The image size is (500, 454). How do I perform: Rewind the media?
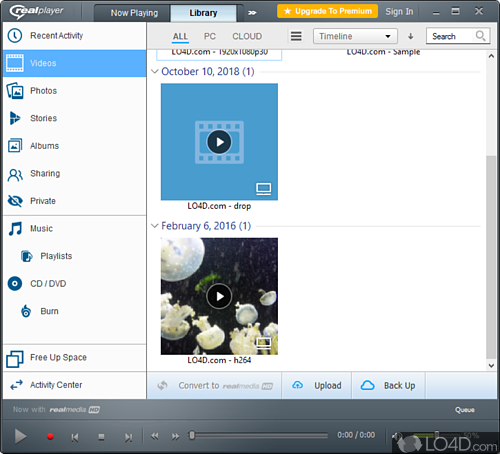(x=155, y=436)
